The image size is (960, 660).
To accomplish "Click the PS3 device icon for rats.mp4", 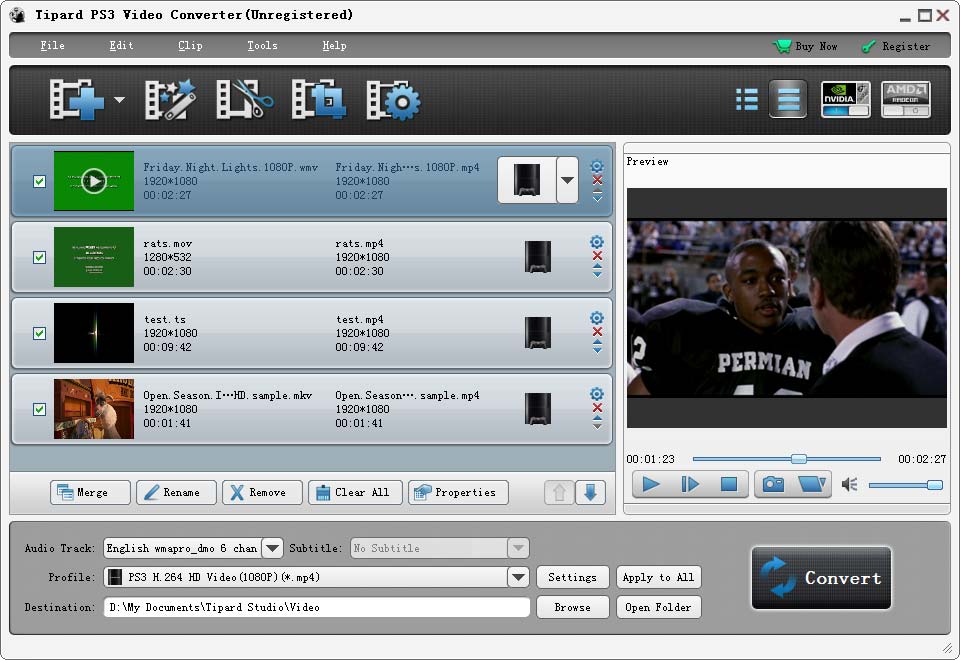I will coord(538,257).
